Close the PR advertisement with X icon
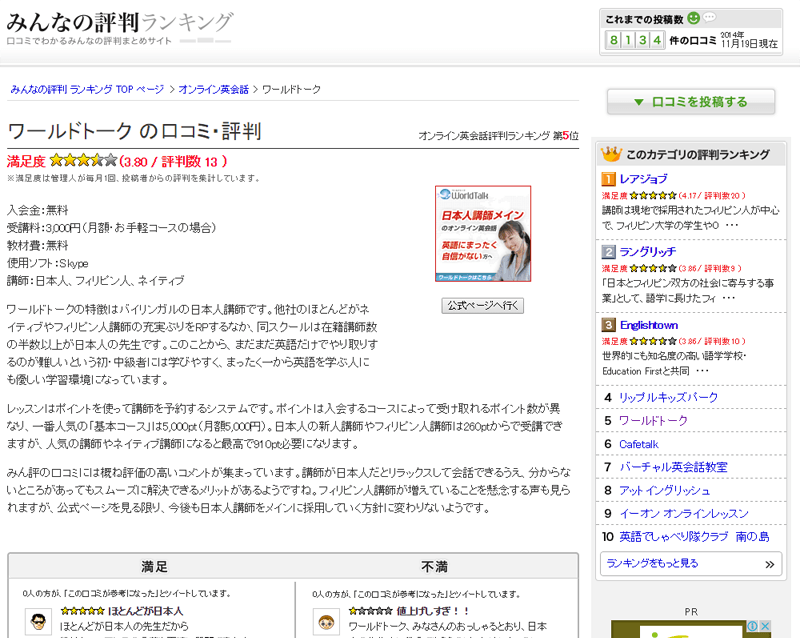Image resolution: width=800 pixels, height=638 pixels. tap(765, 625)
